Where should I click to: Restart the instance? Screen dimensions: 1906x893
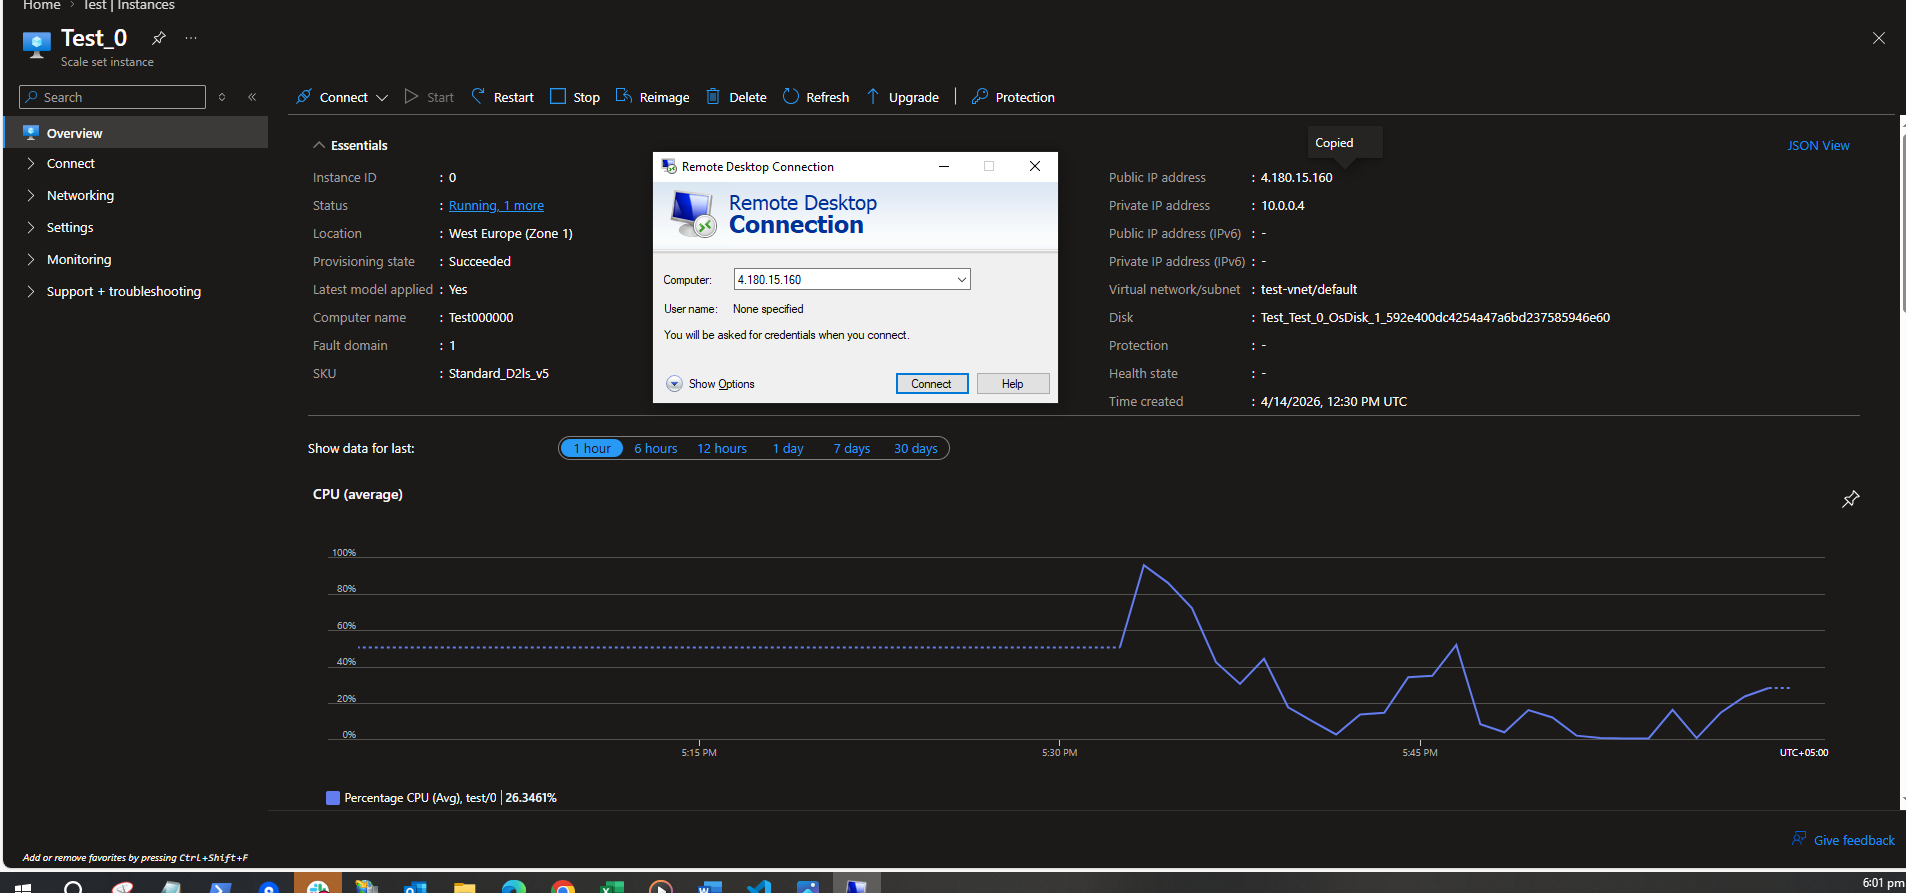(x=503, y=97)
